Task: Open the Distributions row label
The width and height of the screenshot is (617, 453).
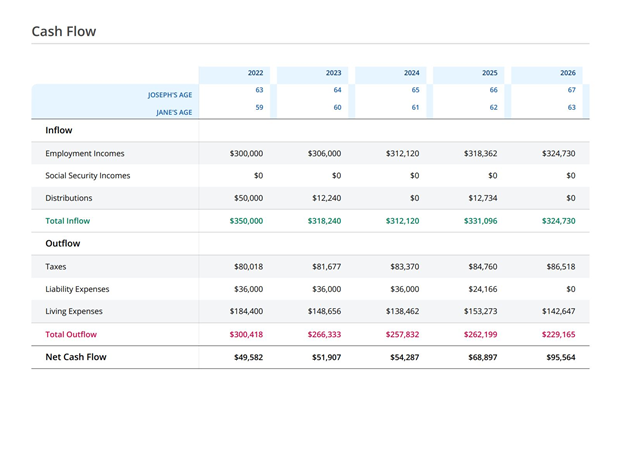Action: 68,198
